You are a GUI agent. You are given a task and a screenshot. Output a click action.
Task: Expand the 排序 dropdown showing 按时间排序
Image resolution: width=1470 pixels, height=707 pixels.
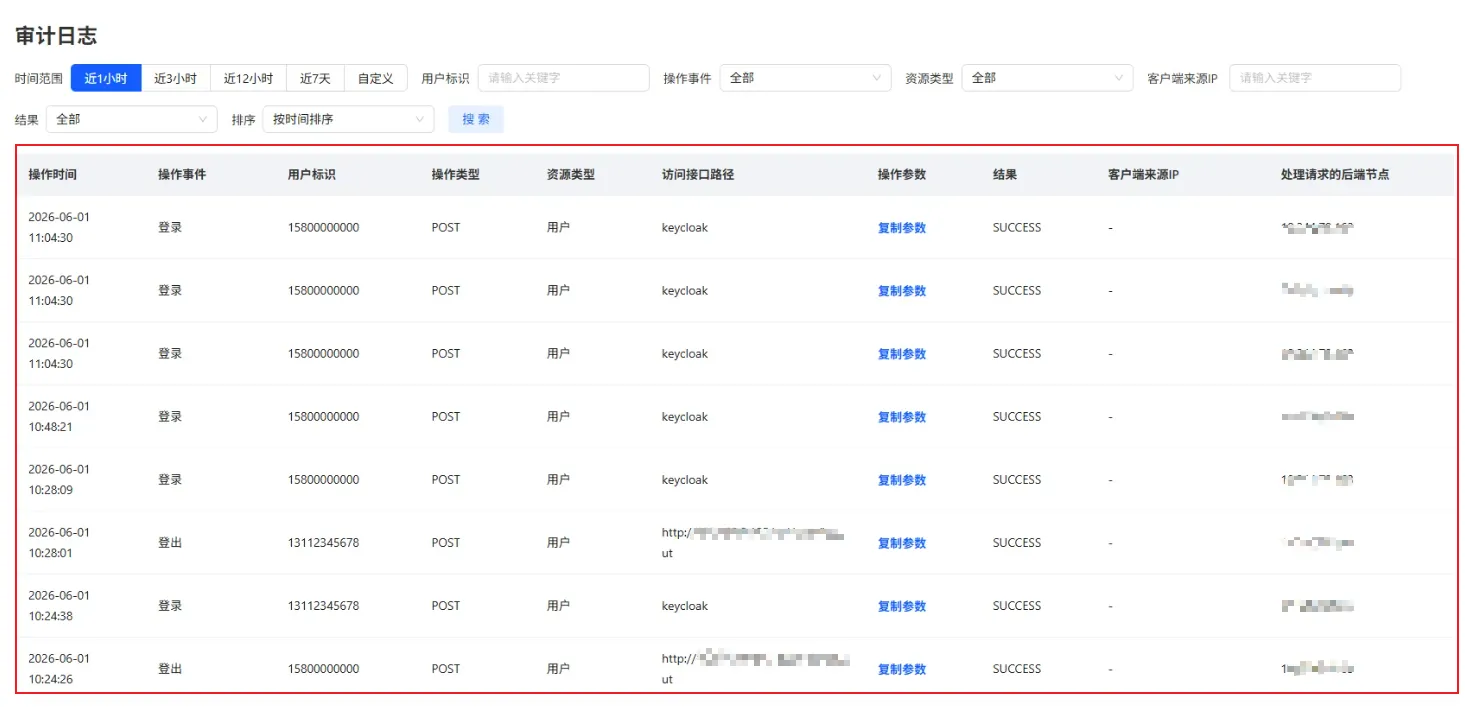(348, 119)
